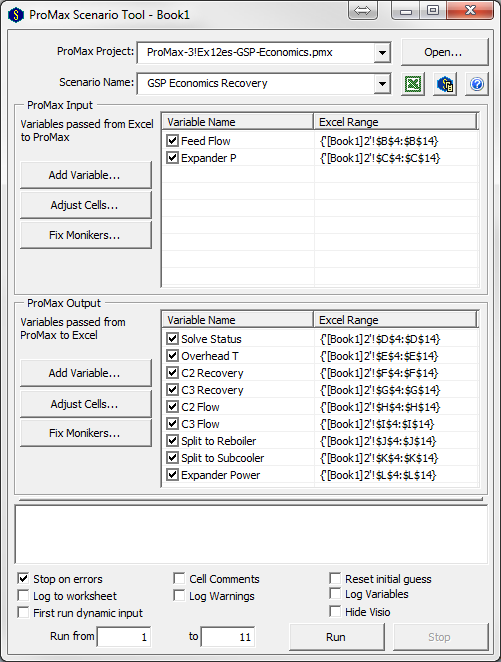Select the C3 Flow range $I$4:$I$14
The image size is (501, 662).
pyautogui.click(x=377, y=424)
